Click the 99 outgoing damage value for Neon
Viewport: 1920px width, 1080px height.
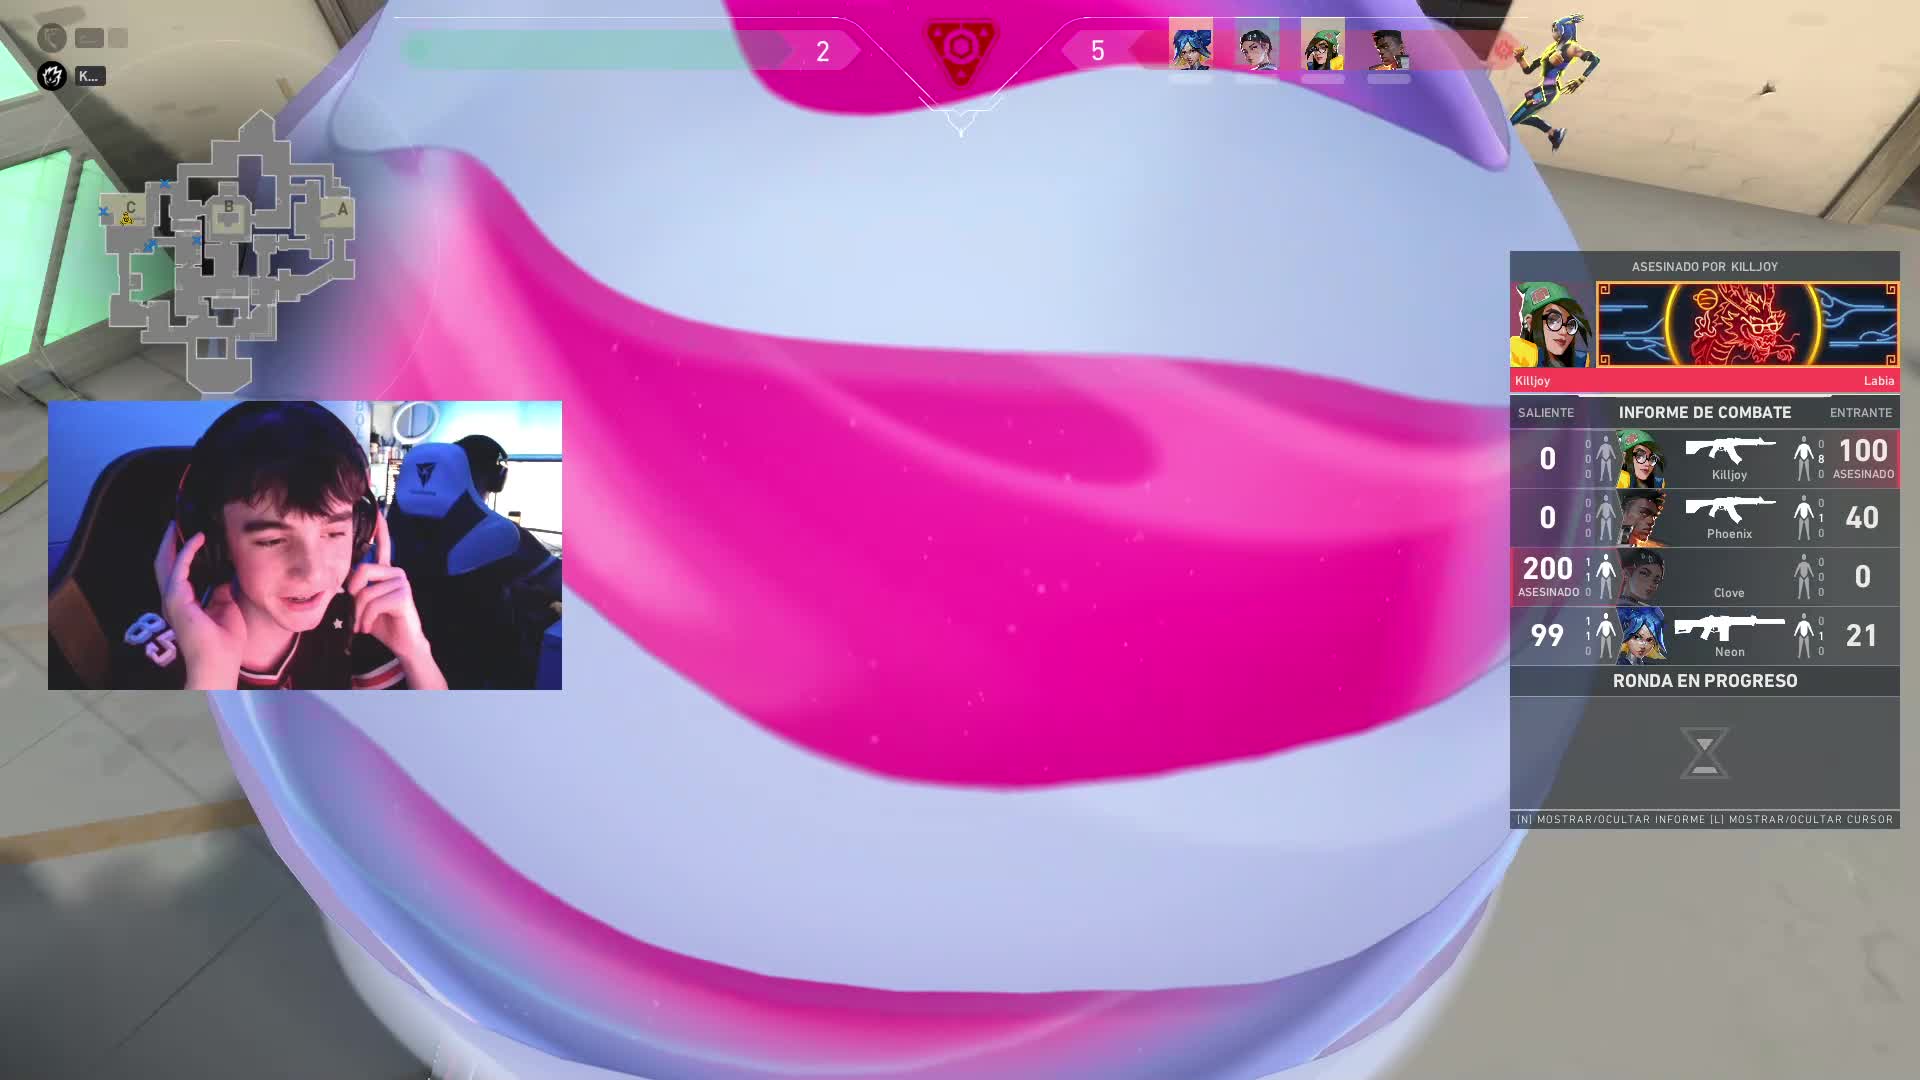[x=1547, y=635]
